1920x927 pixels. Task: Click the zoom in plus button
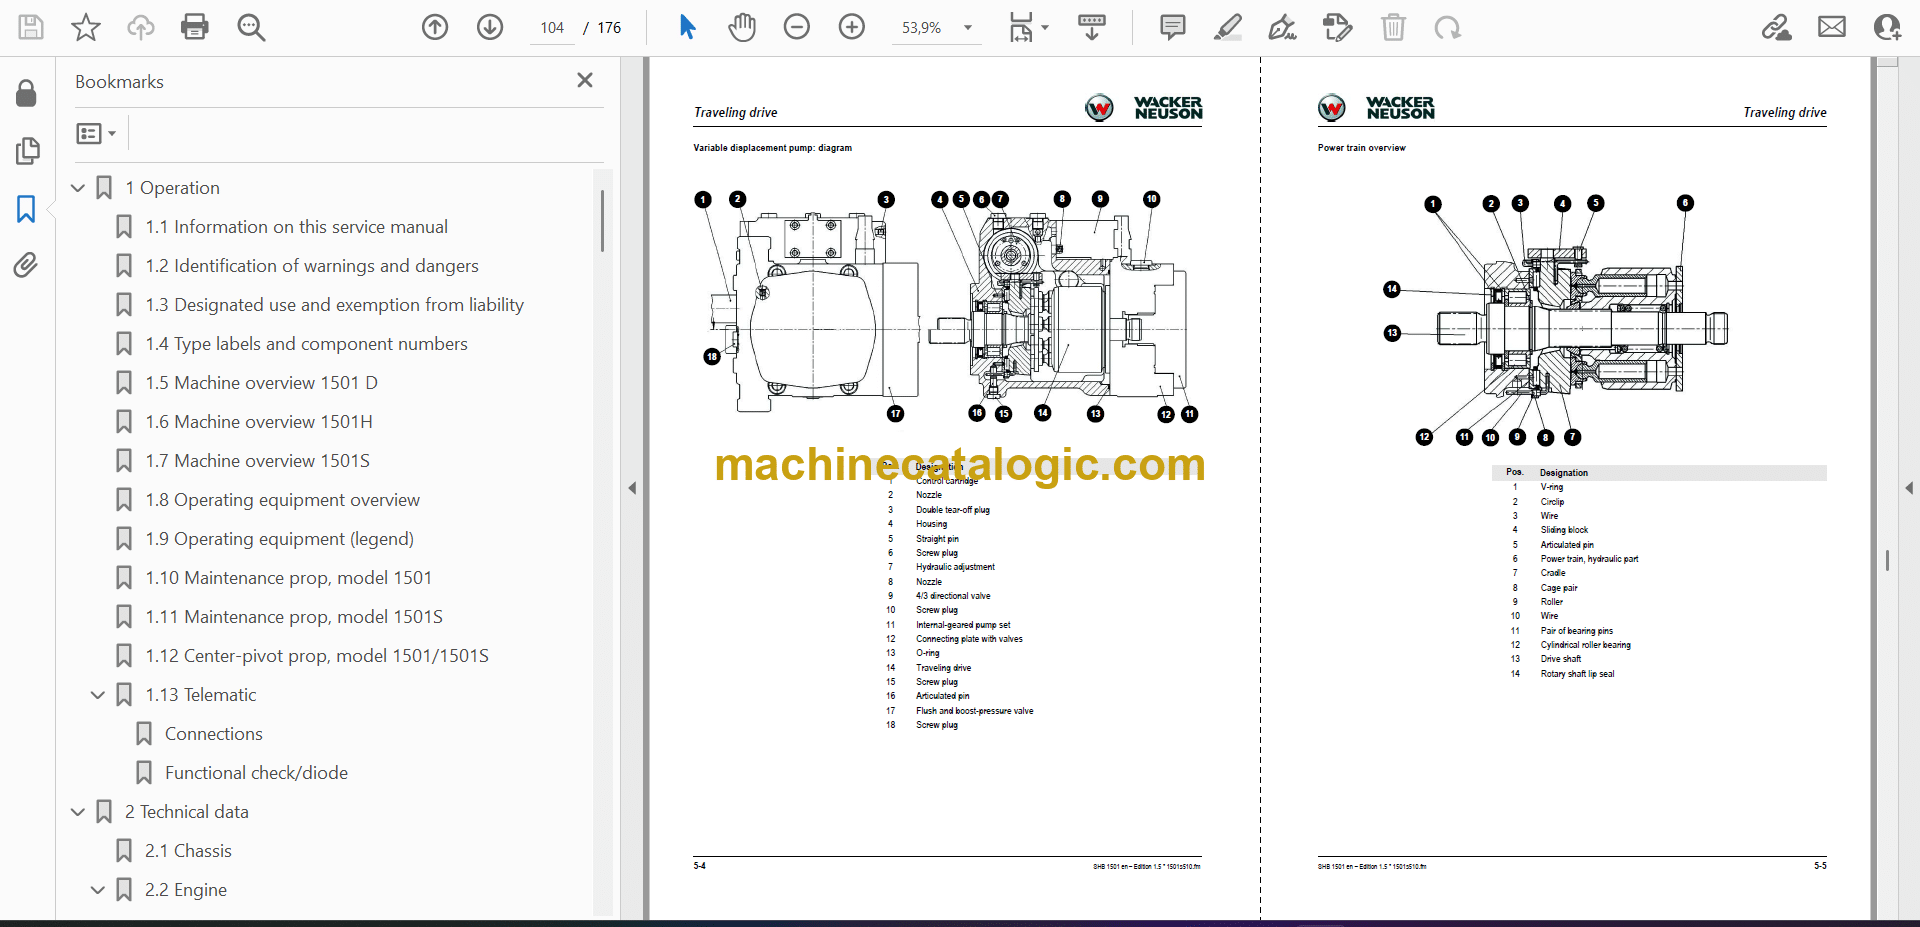(852, 27)
